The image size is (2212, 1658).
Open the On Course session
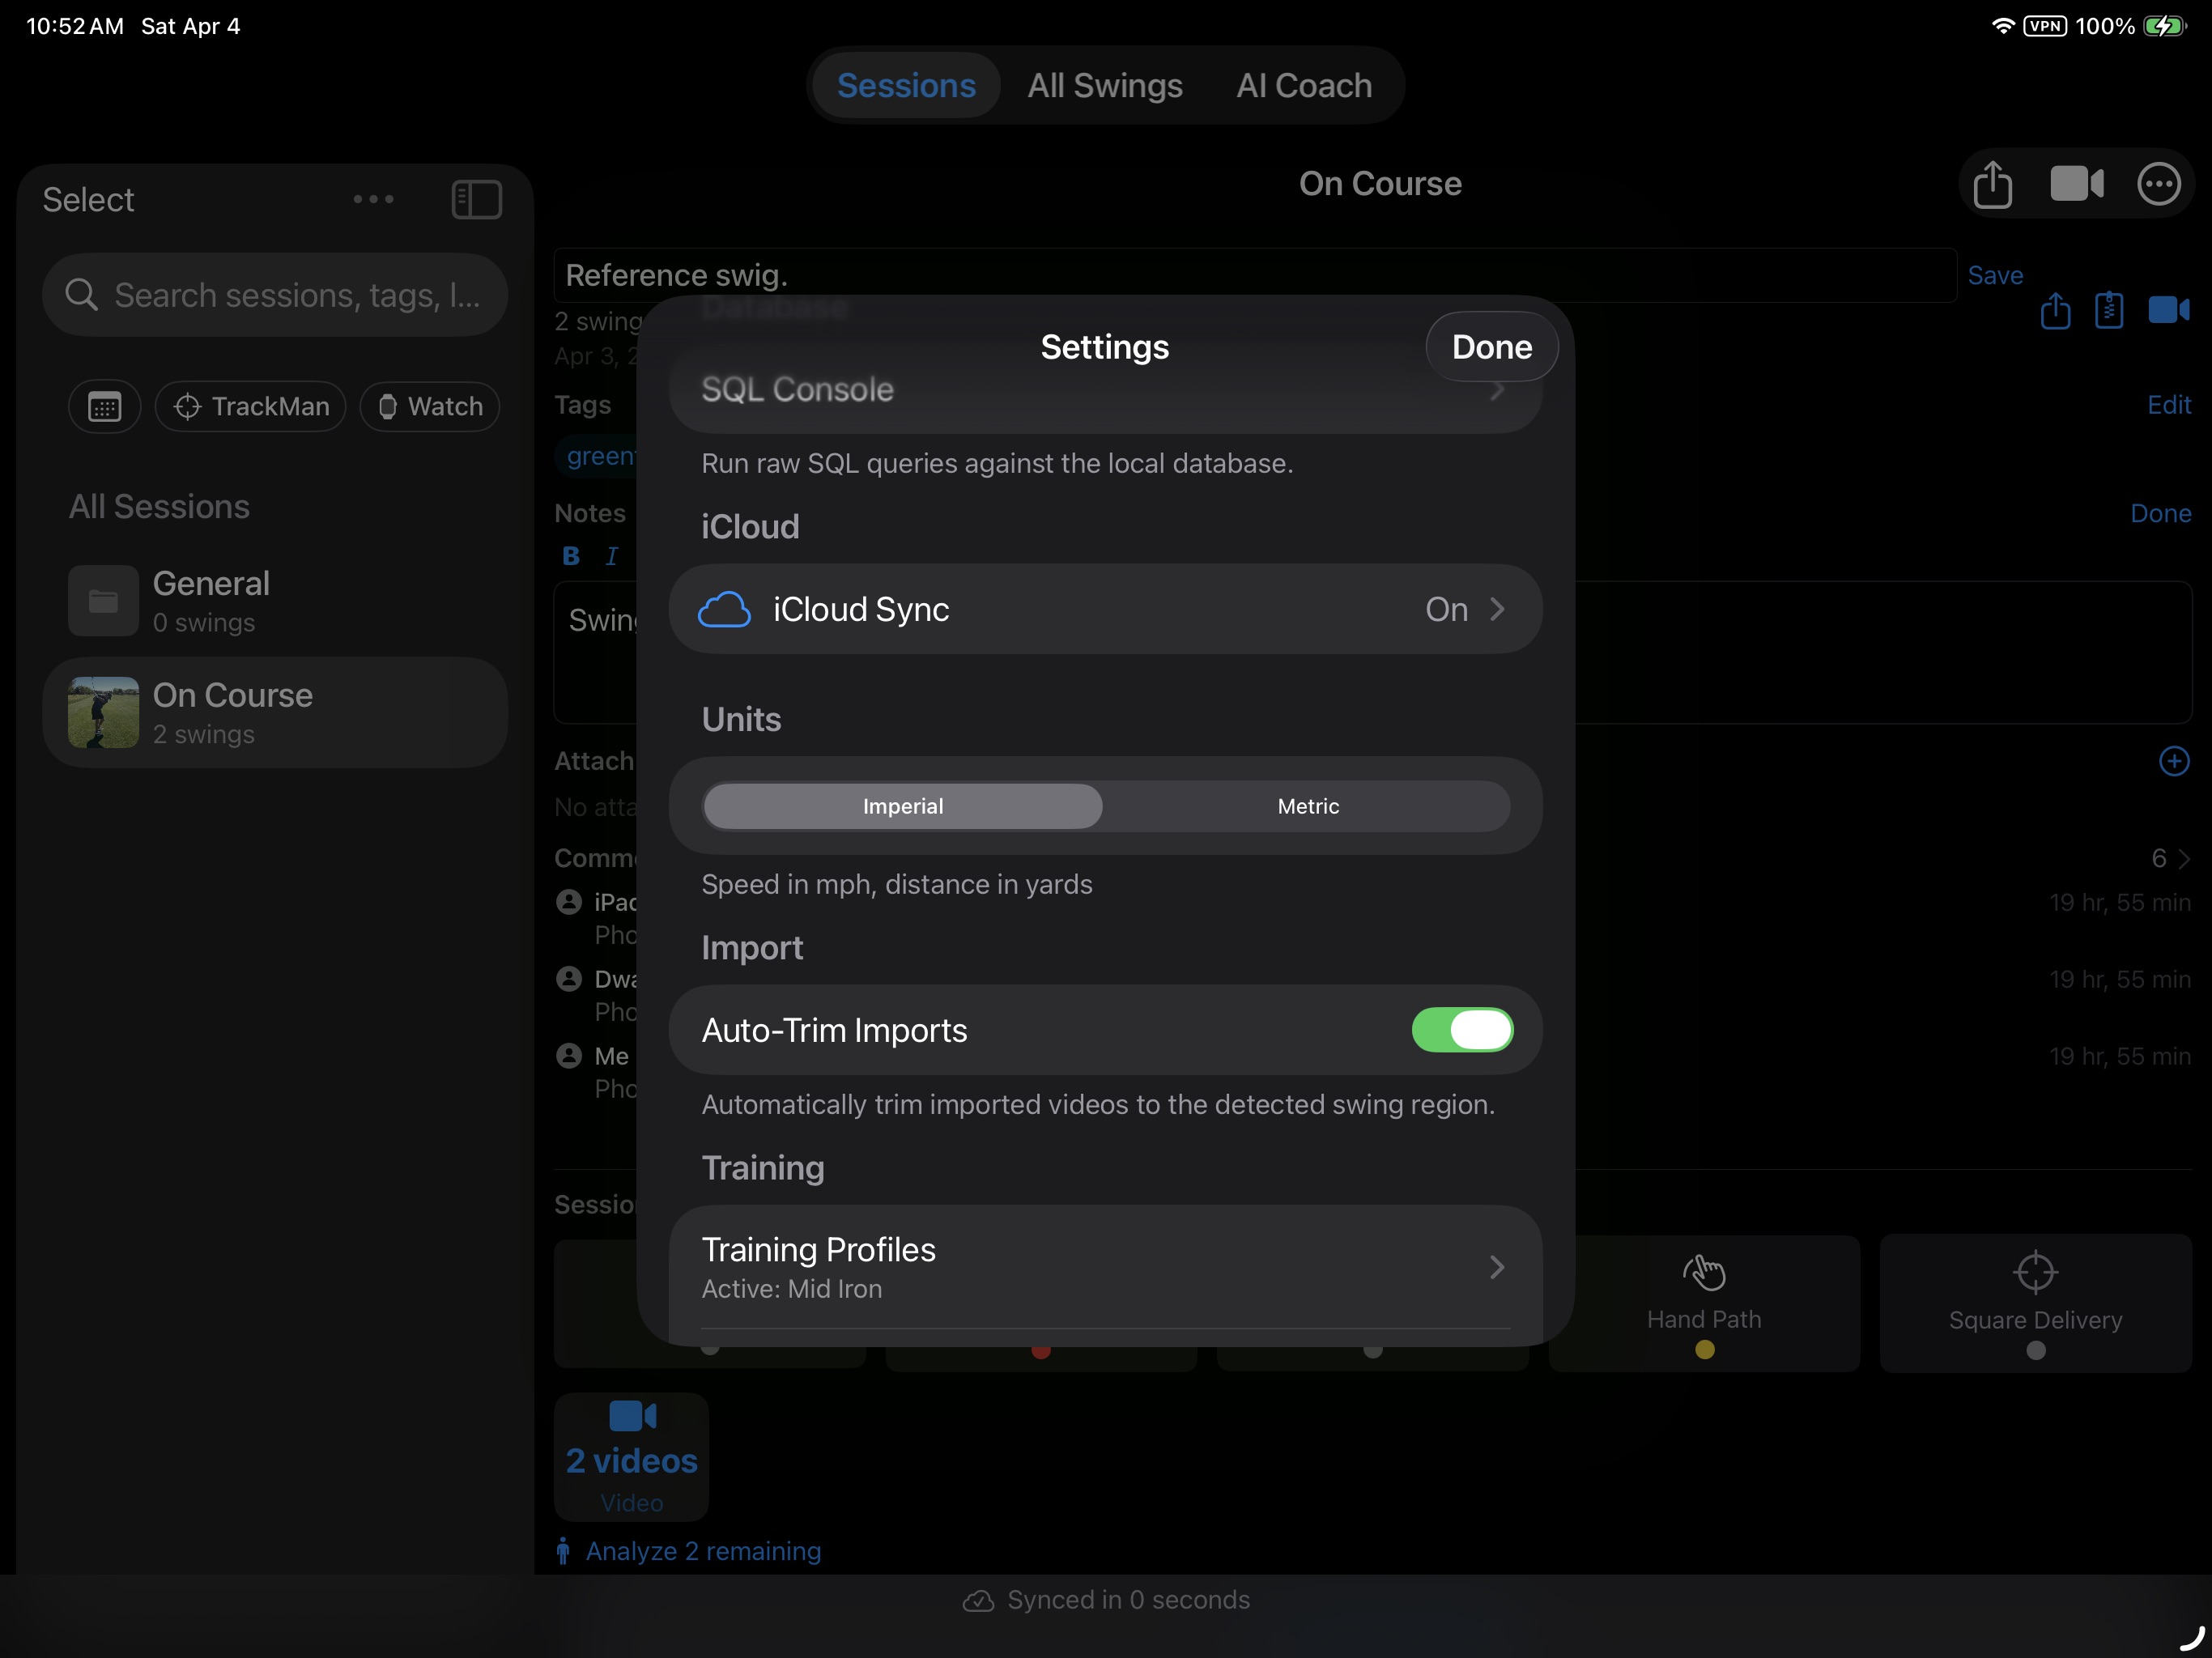click(x=275, y=712)
